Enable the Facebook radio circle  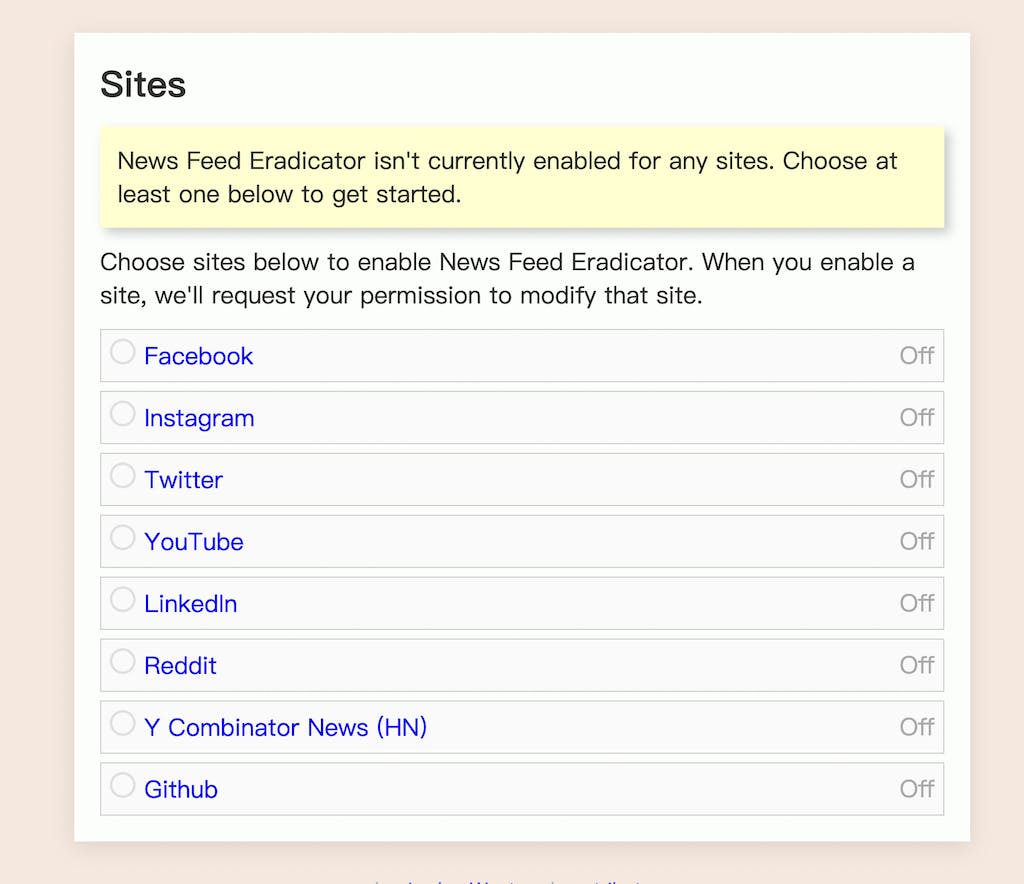pos(122,352)
